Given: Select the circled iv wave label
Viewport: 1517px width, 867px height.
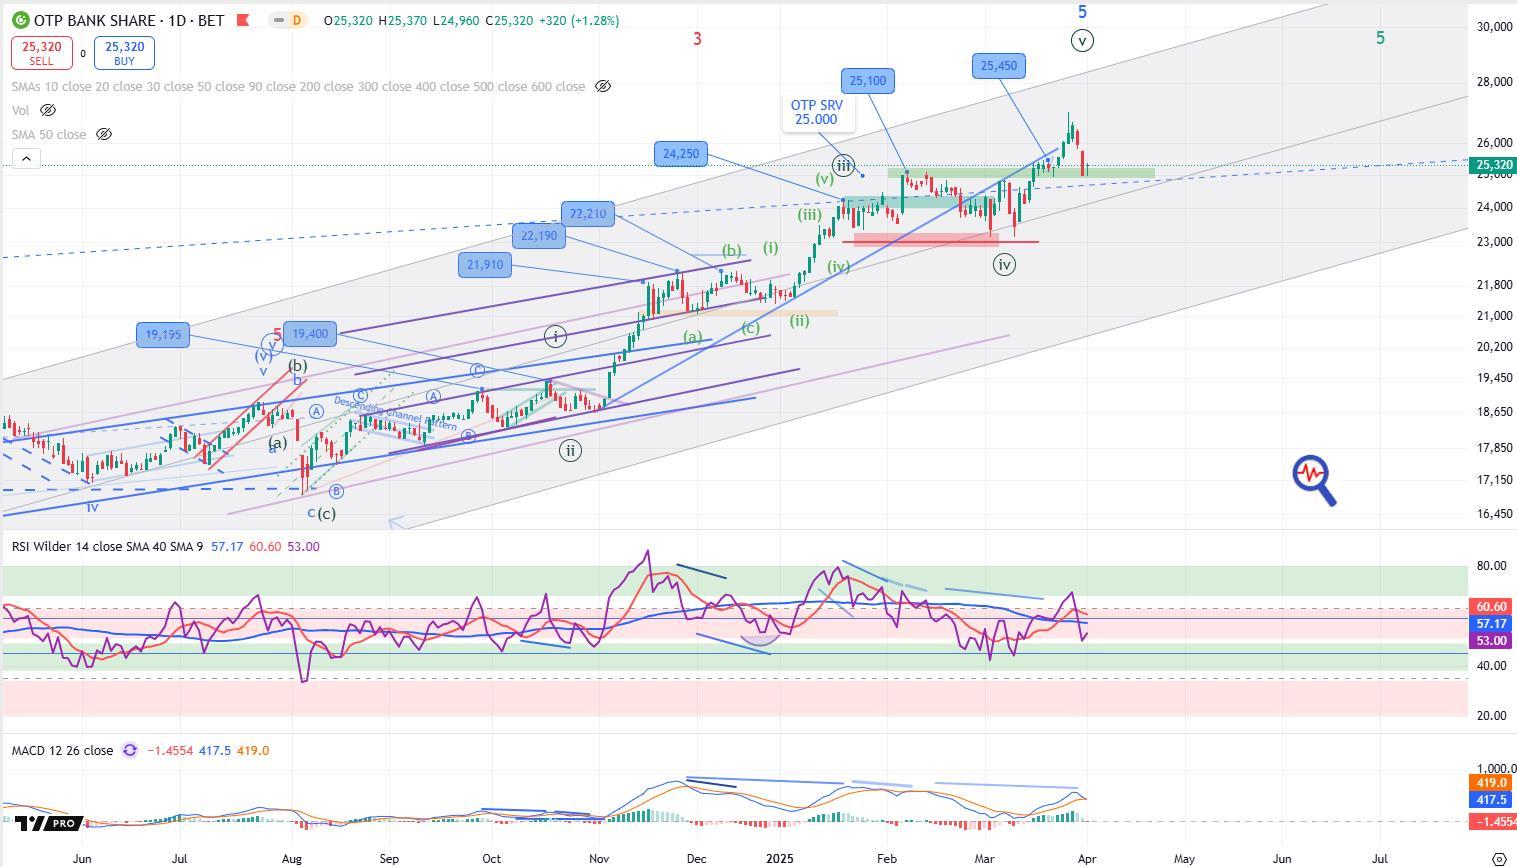Looking at the screenshot, I should [x=1004, y=264].
